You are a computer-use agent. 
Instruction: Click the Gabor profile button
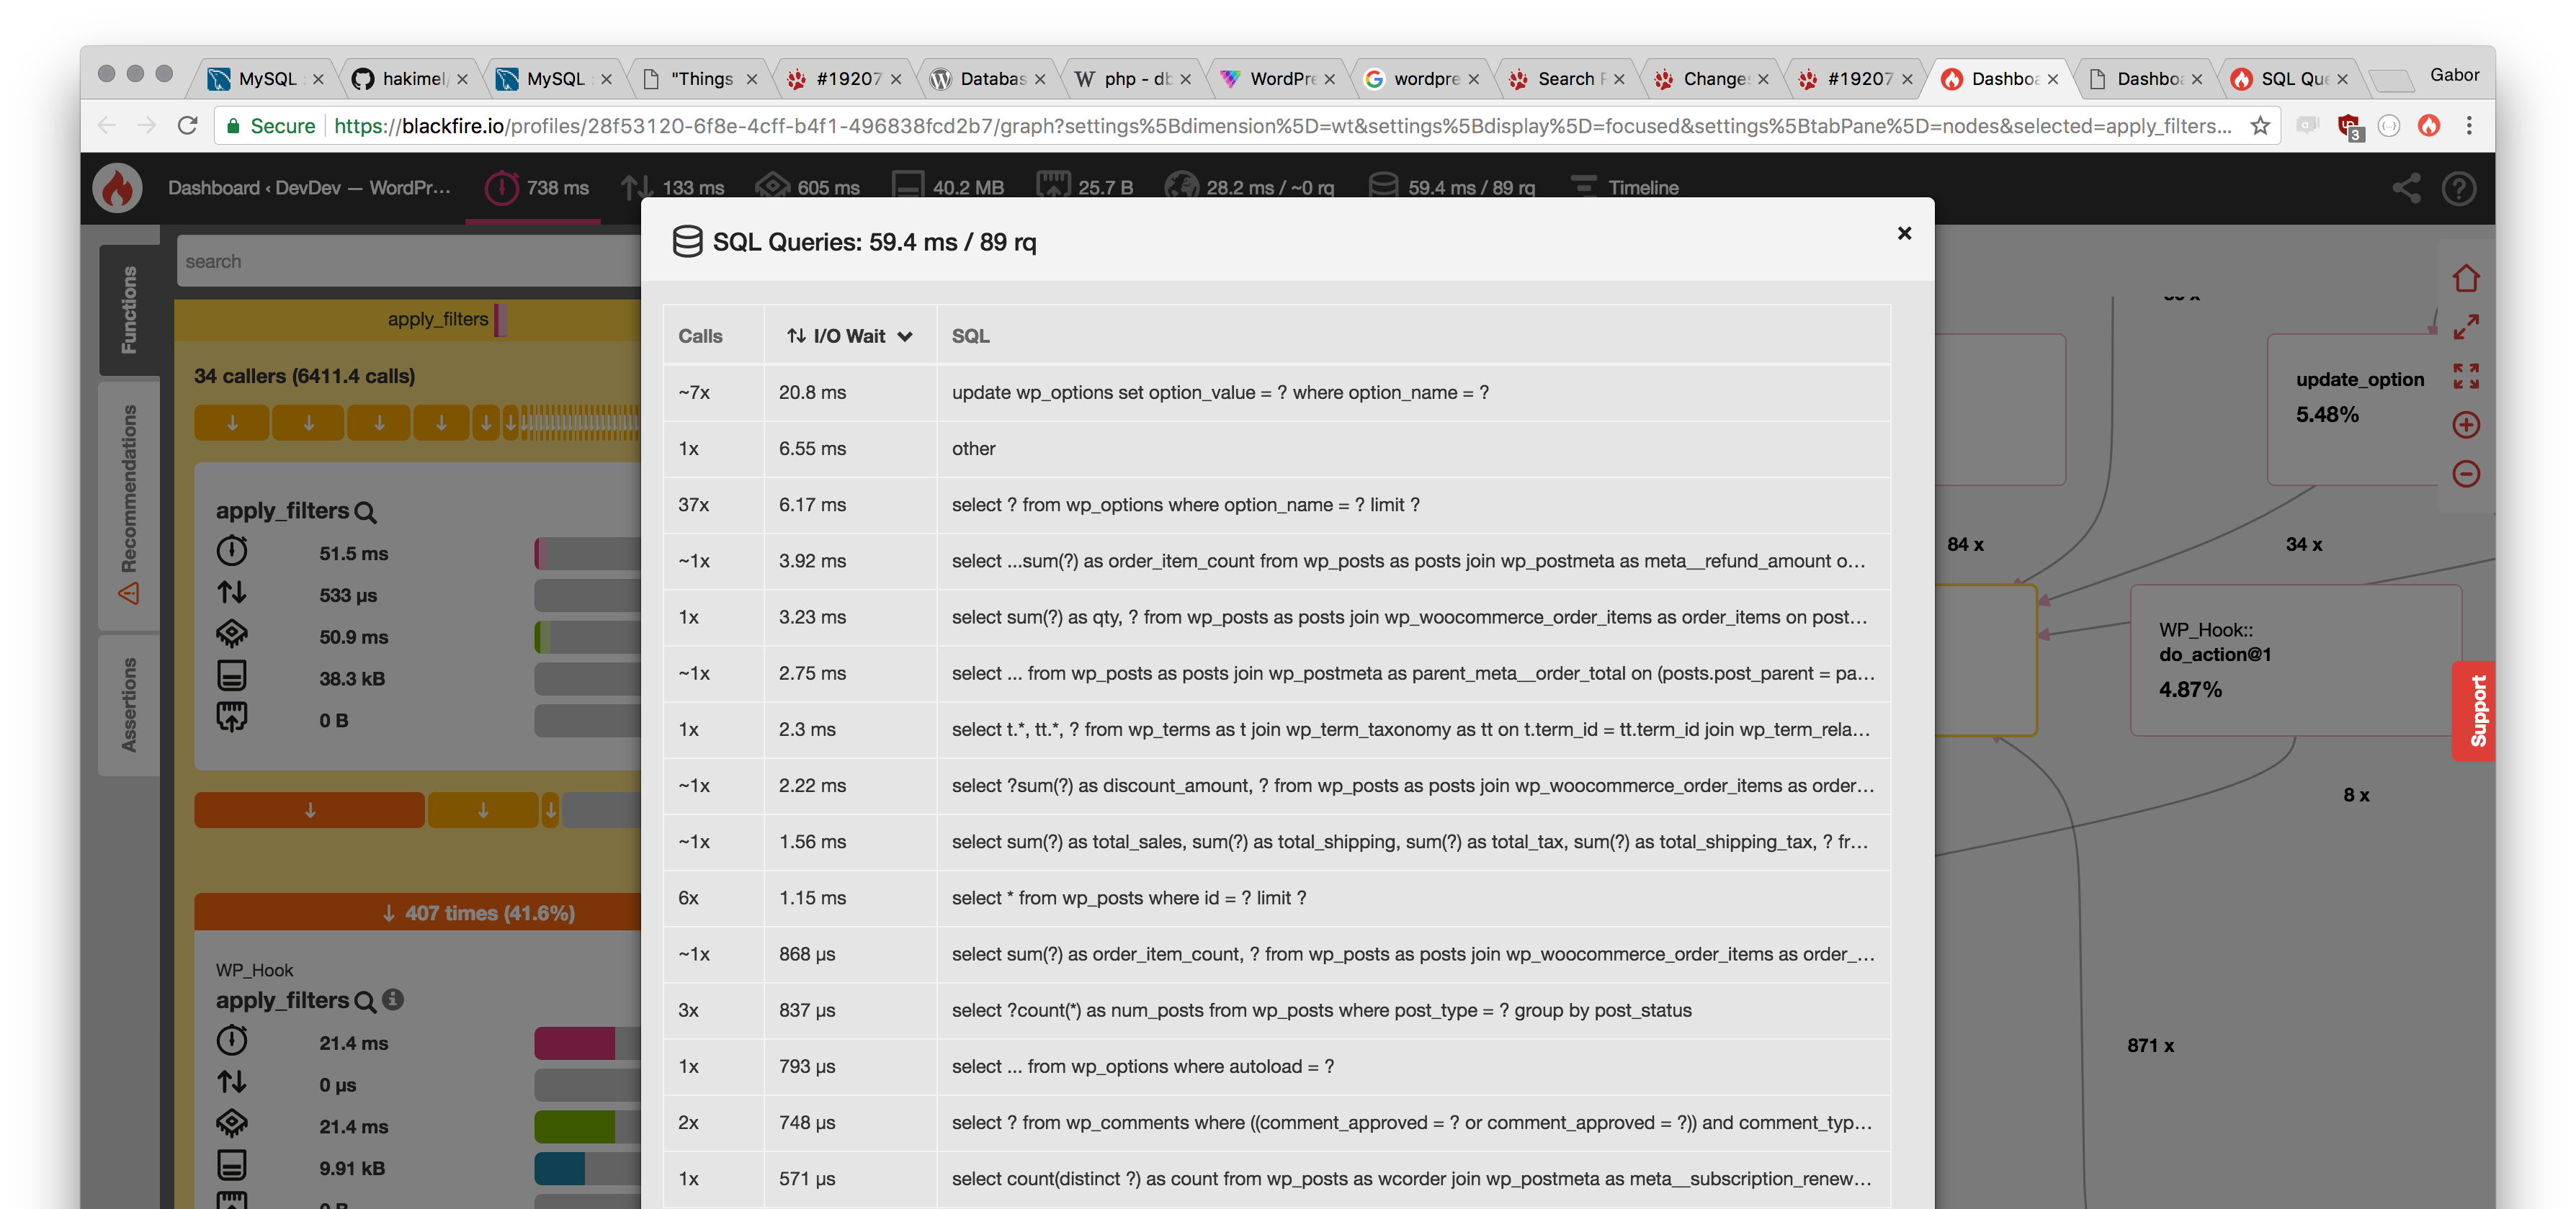click(2454, 75)
